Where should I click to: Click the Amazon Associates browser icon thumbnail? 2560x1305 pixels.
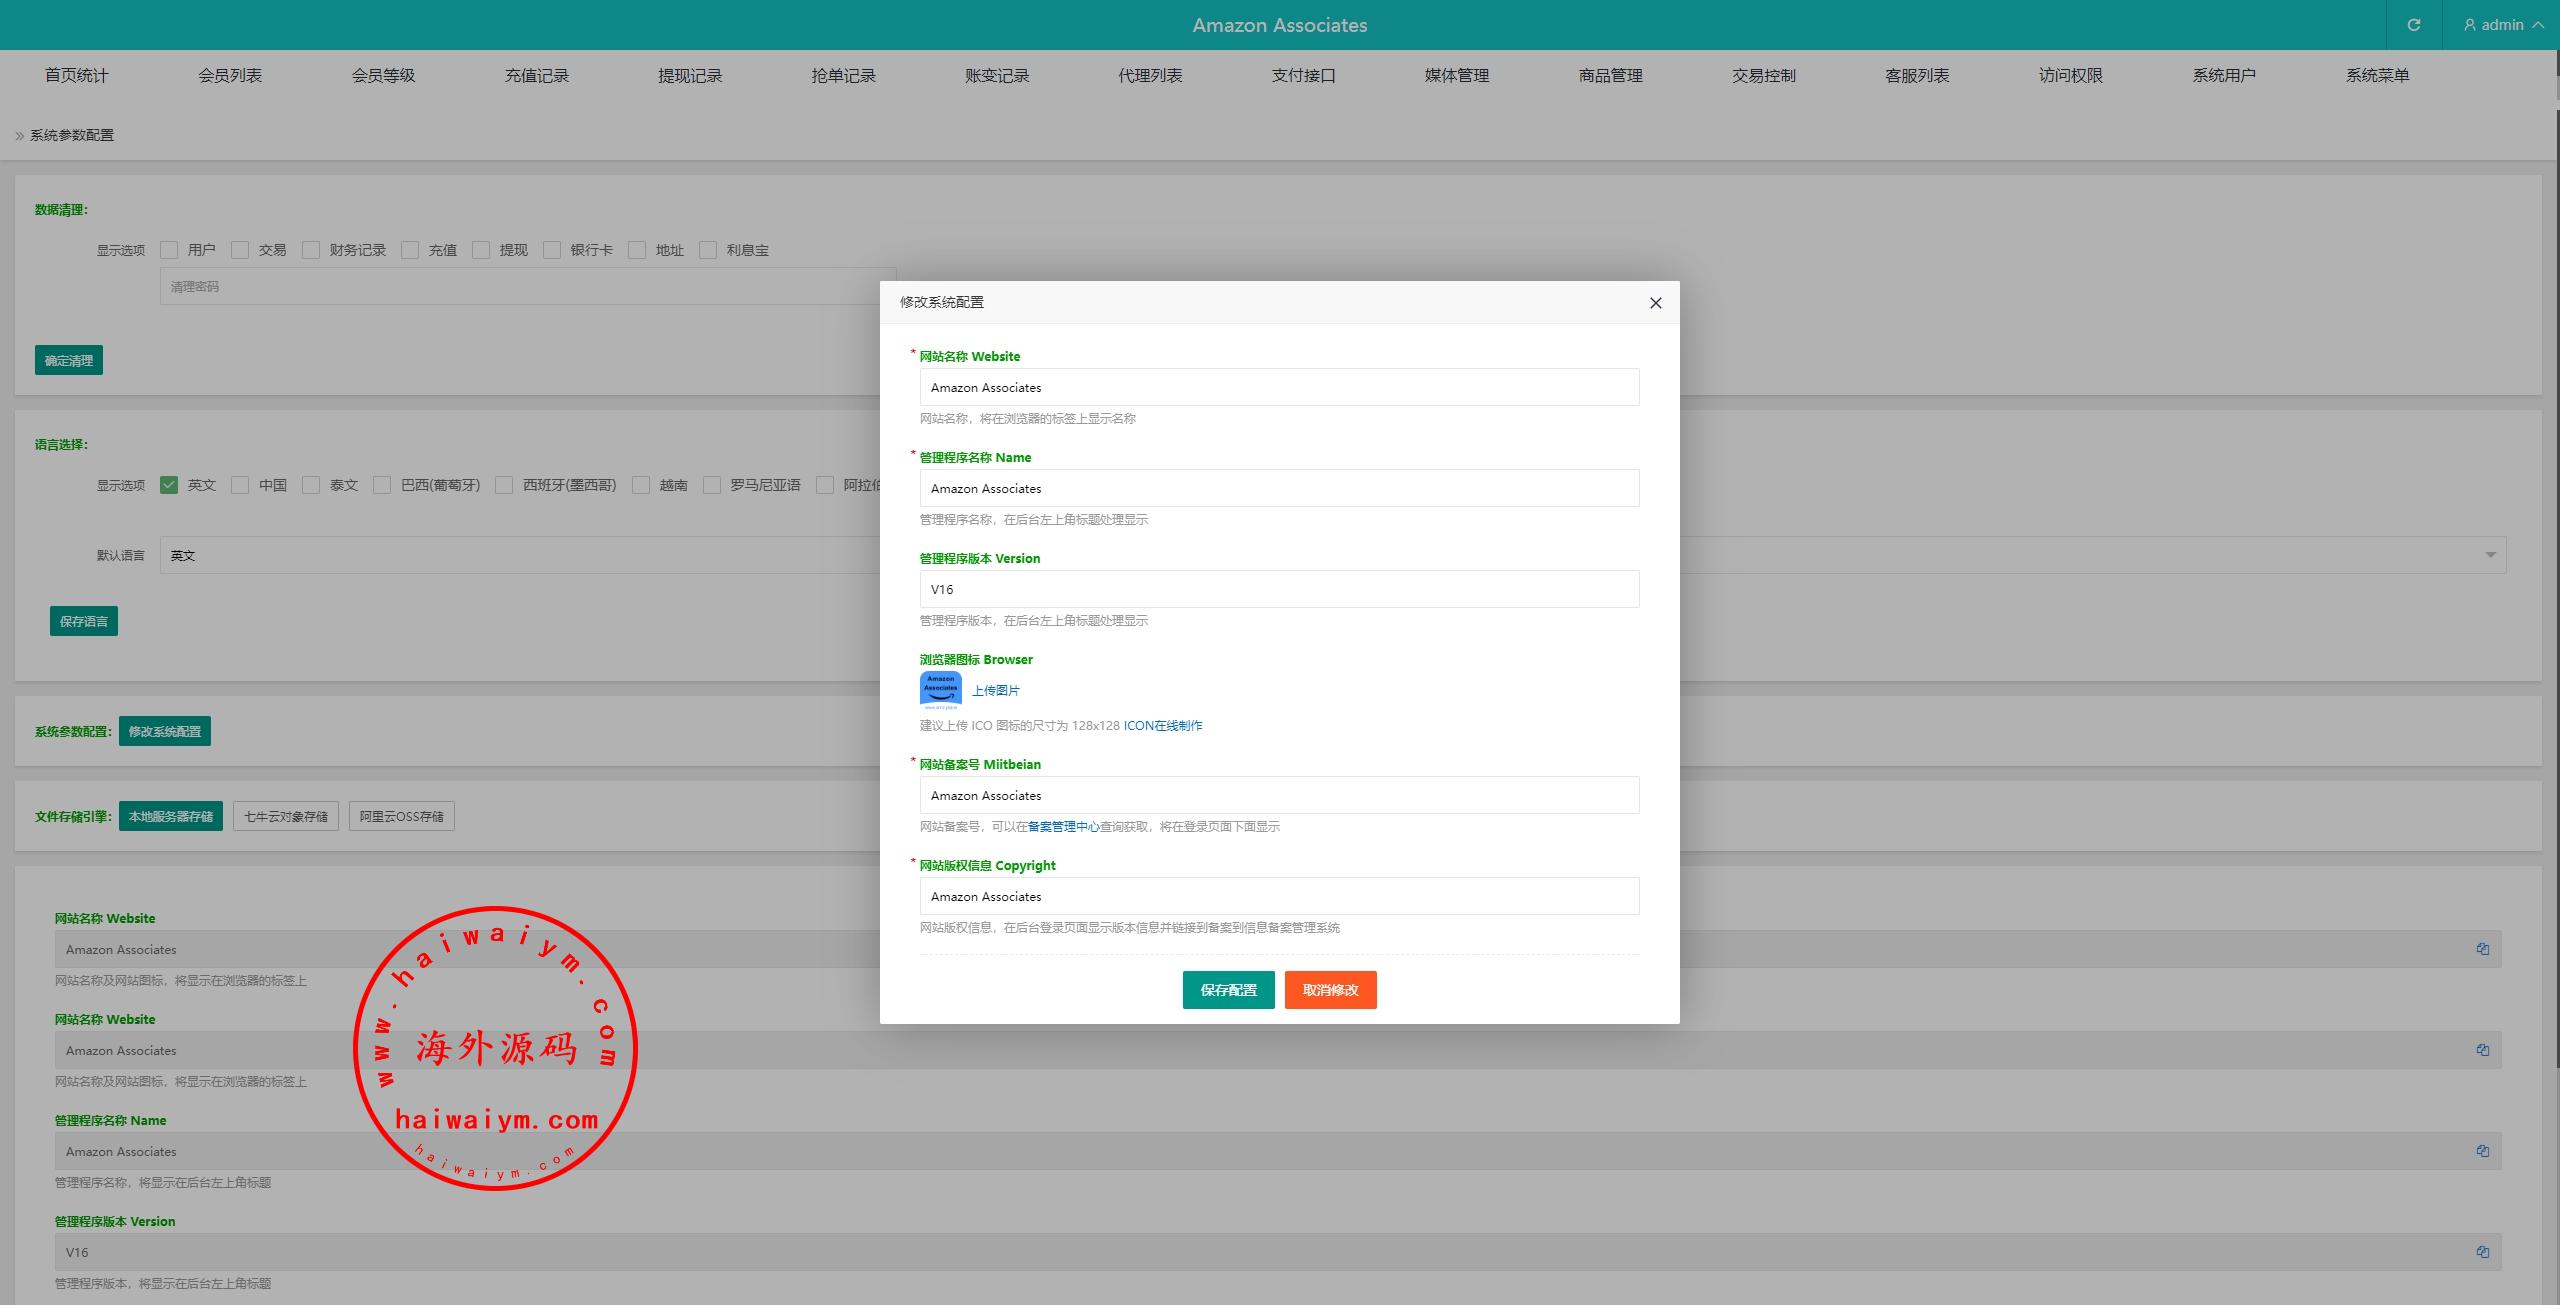[x=940, y=690]
